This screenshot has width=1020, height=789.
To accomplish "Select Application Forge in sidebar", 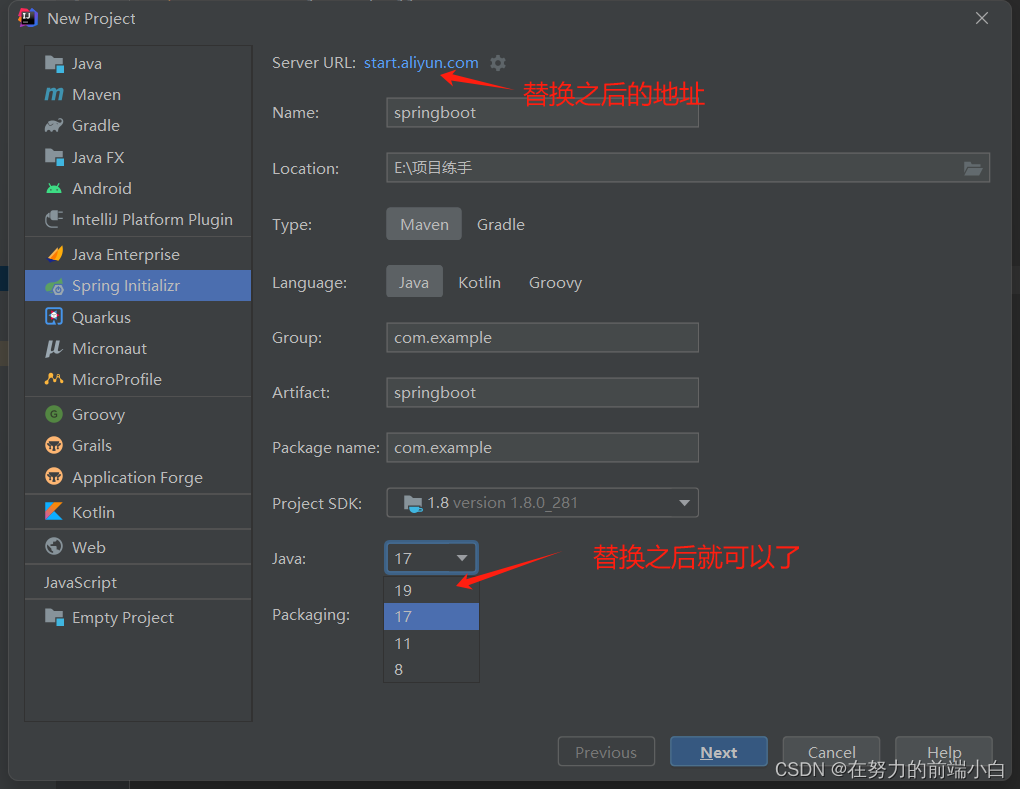I will (138, 477).
